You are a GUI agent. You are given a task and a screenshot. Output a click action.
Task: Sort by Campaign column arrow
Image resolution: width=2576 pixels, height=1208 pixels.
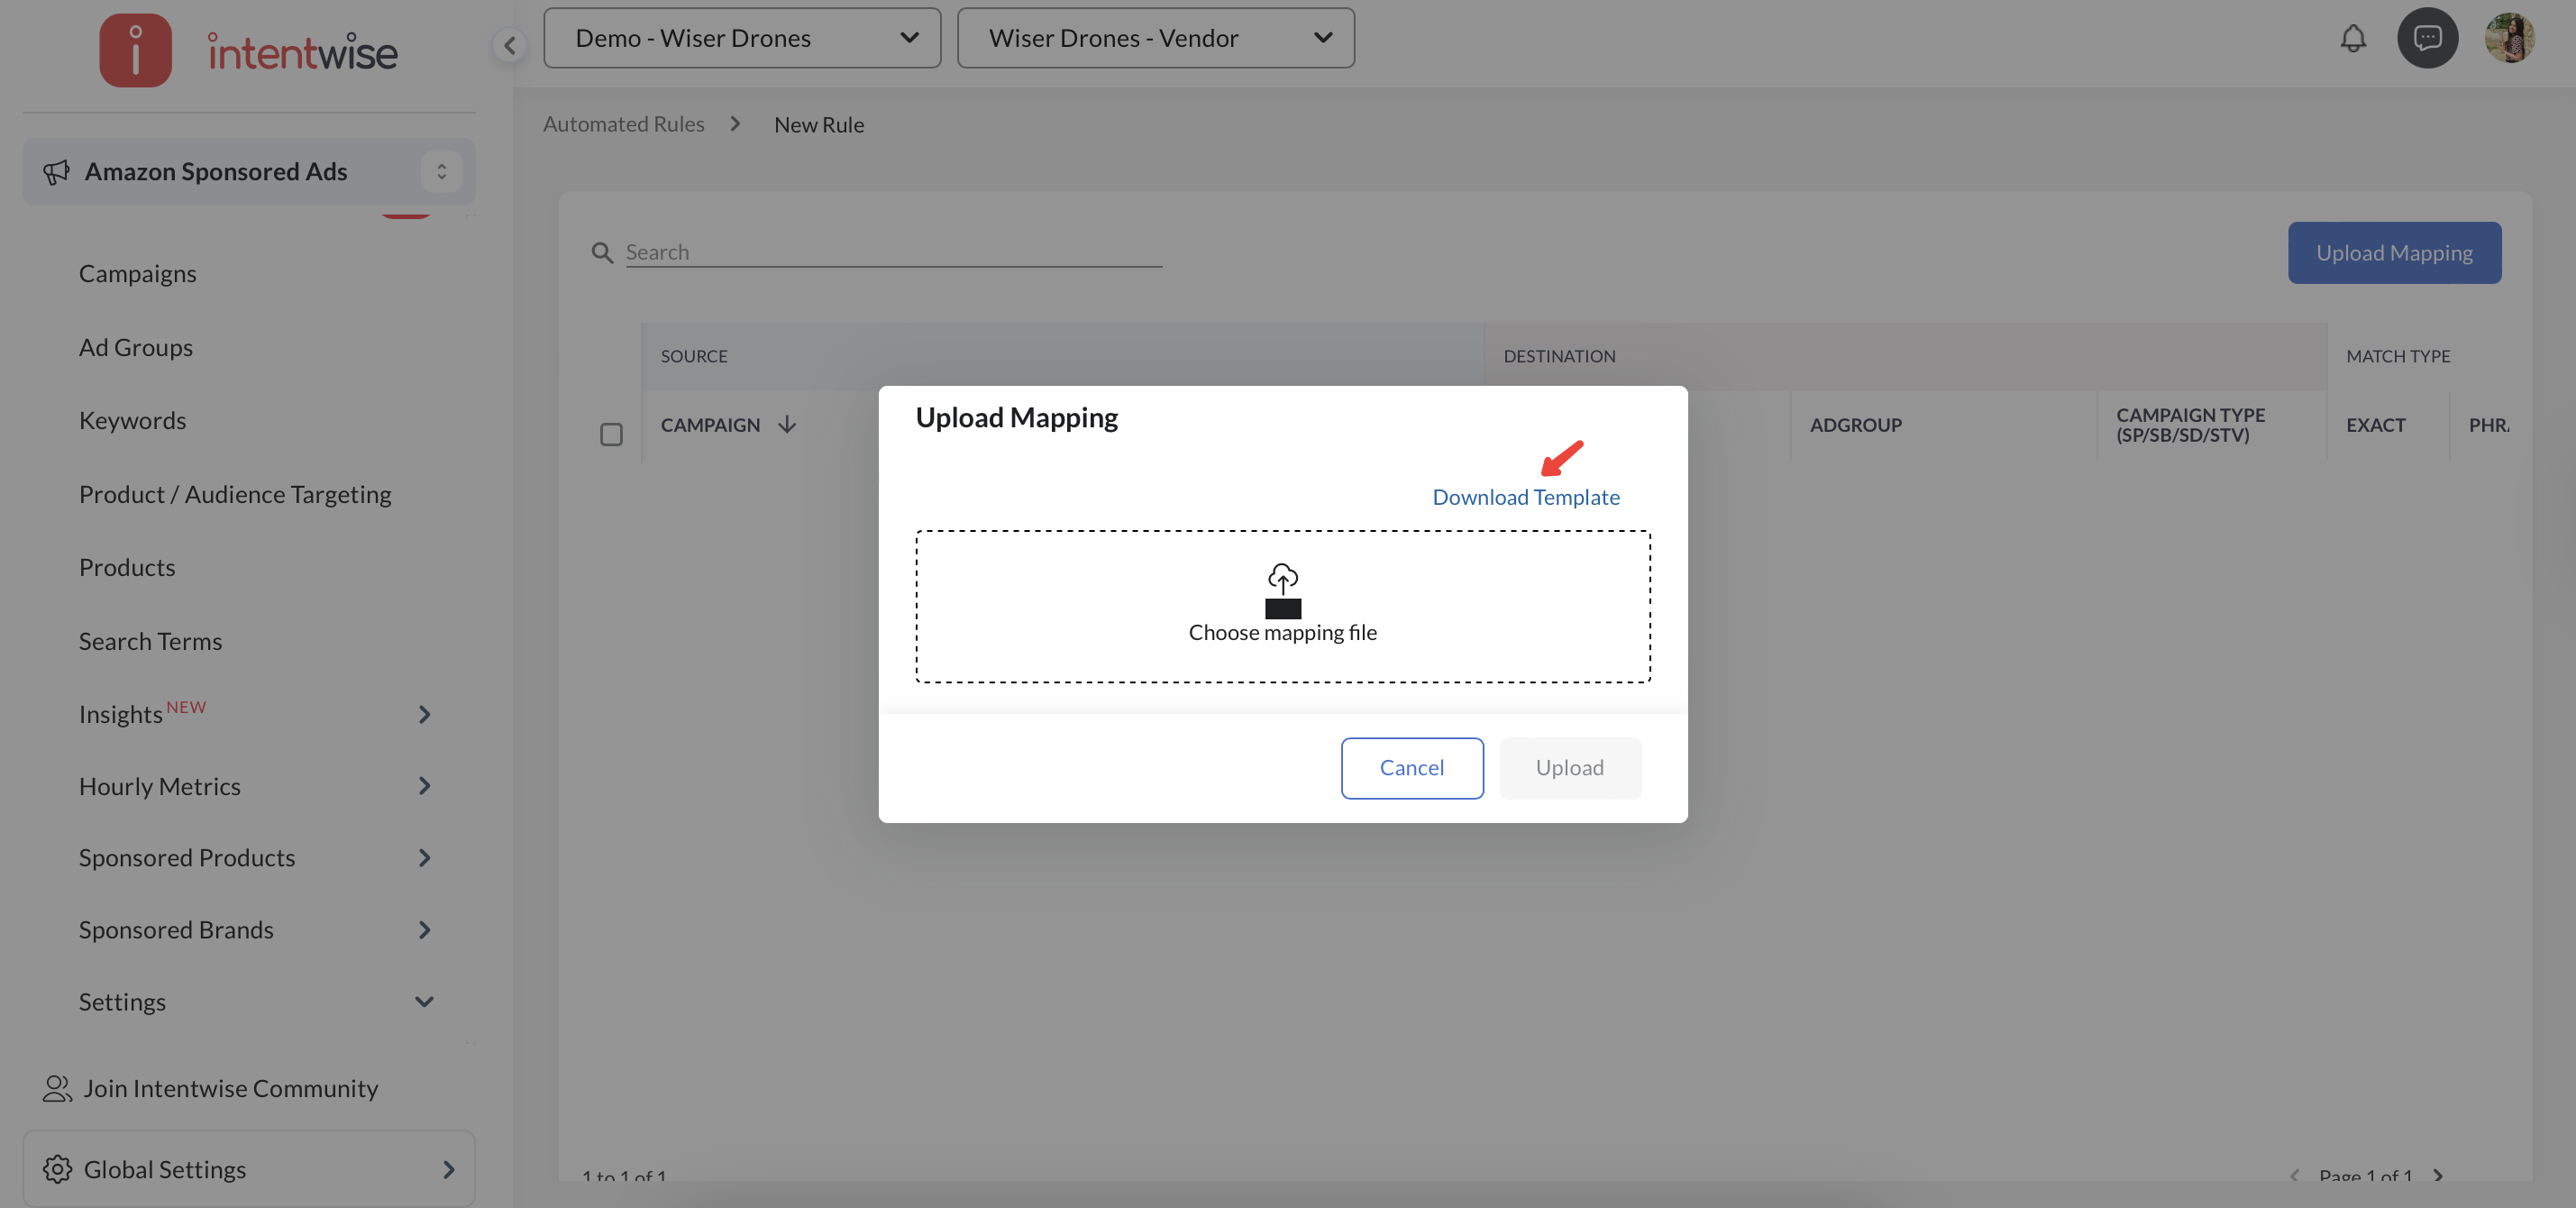click(787, 425)
